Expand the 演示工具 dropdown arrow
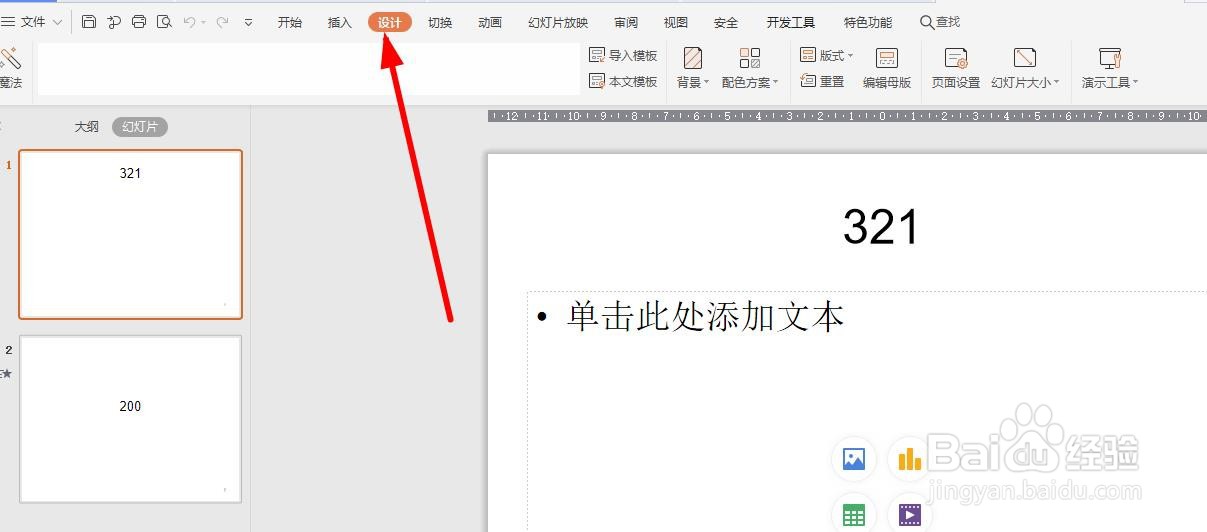Screen dimensions: 1207x532 pos(1136,83)
